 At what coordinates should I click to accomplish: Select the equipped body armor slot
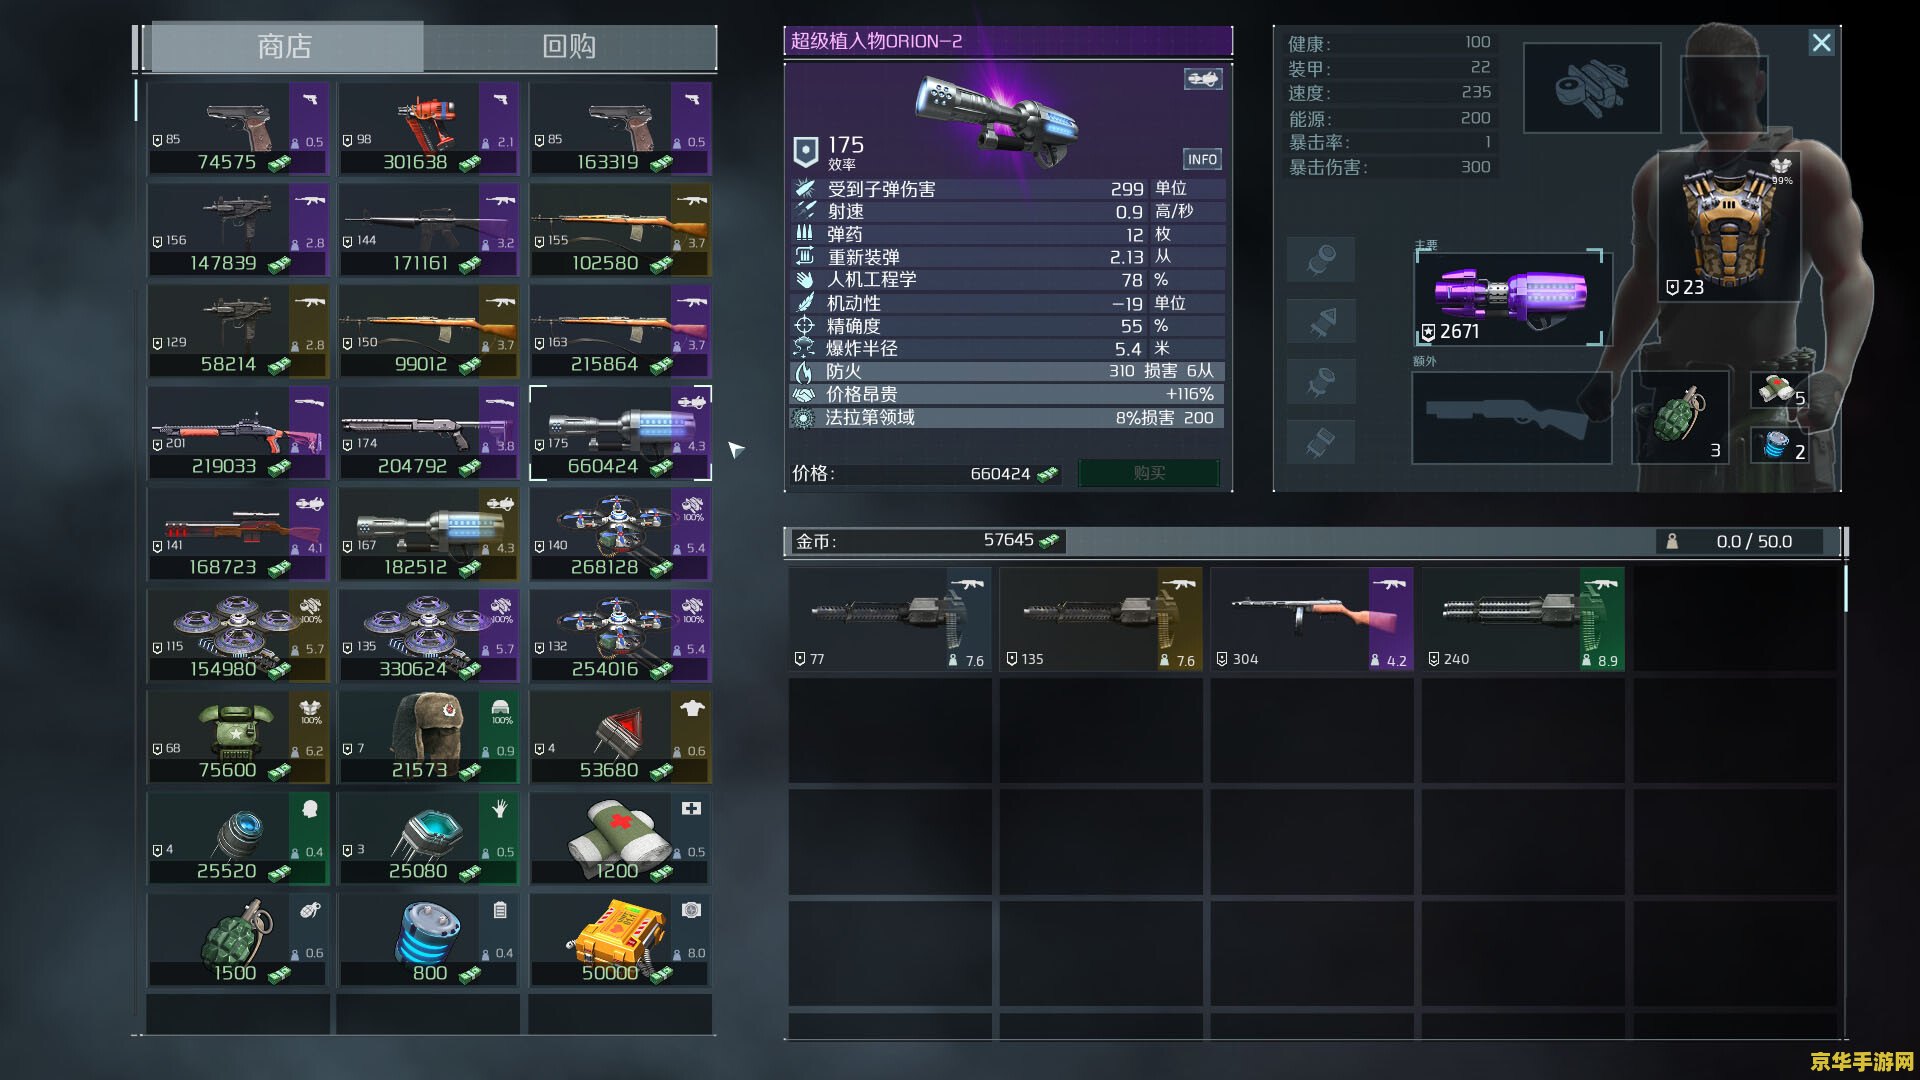1728,227
